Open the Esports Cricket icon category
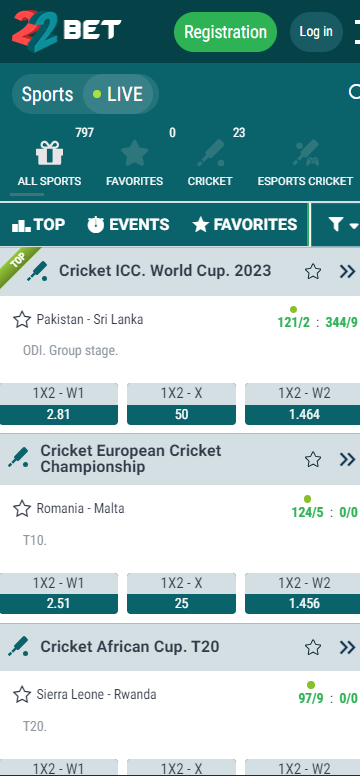This screenshot has height=776, width=360. [x=305, y=153]
